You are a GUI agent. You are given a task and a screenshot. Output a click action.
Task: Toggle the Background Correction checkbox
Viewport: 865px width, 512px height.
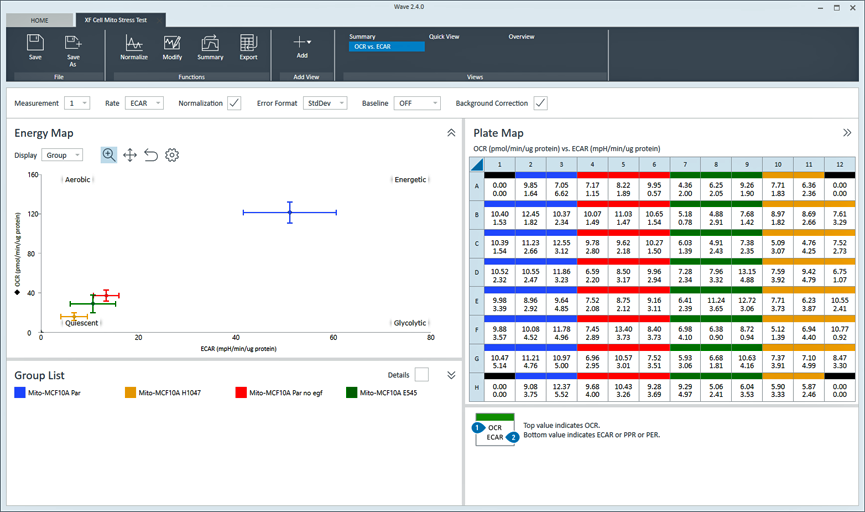[x=540, y=103]
